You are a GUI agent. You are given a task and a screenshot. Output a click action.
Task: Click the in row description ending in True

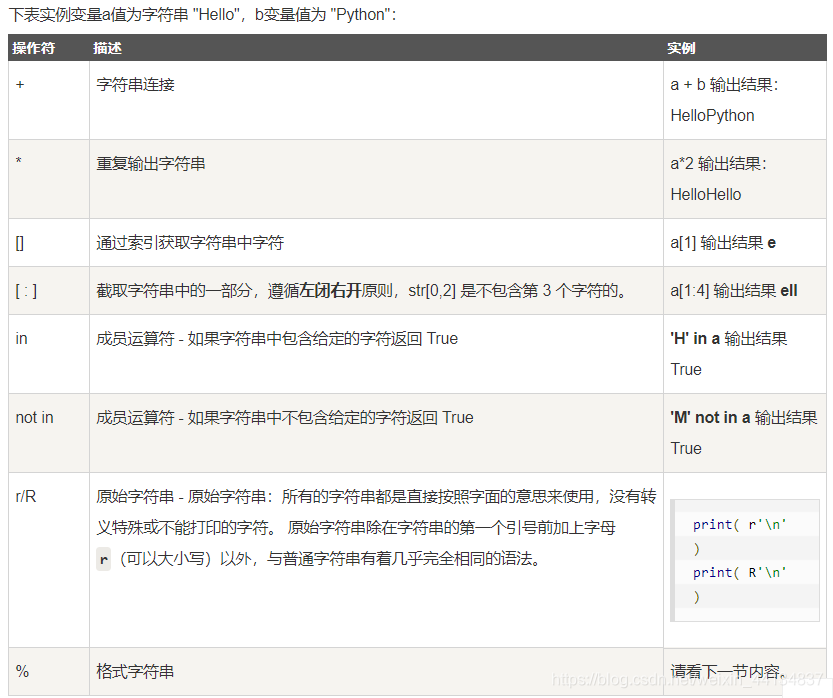point(277,338)
